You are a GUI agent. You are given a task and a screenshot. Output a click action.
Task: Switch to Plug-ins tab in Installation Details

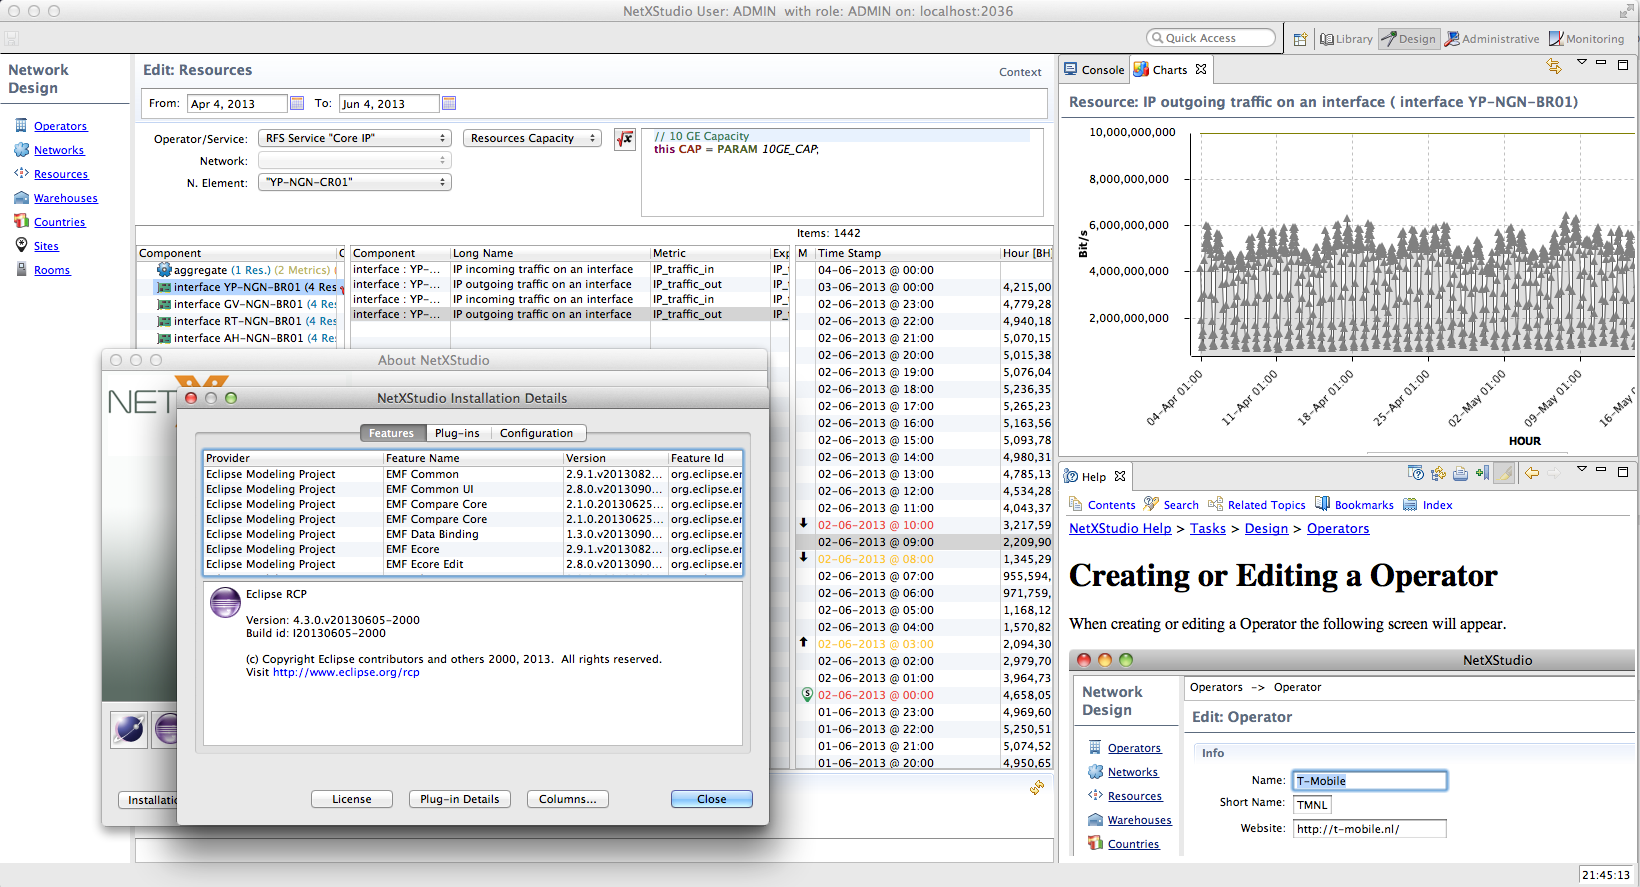tap(457, 433)
